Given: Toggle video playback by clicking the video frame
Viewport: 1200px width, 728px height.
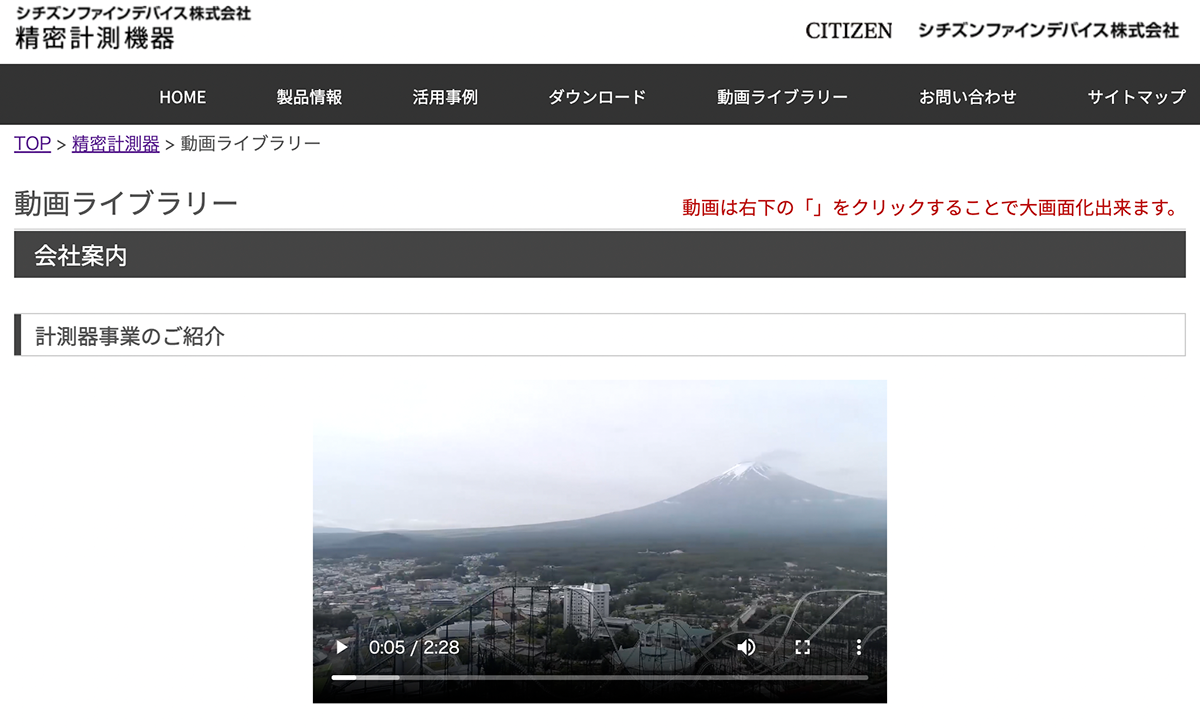Looking at the screenshot, I should coord(600,500).
